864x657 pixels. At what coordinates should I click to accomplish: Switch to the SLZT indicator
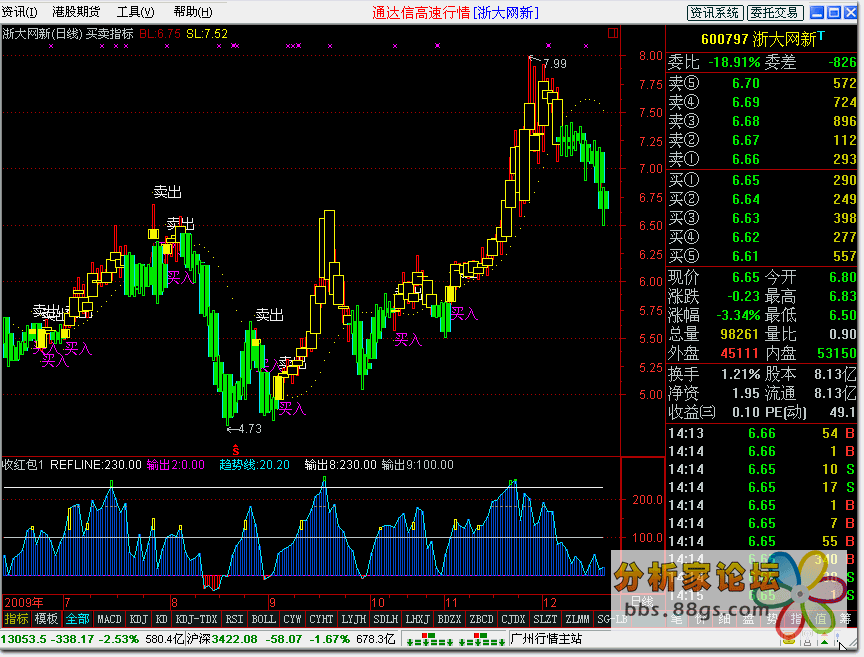pos(545,619)
